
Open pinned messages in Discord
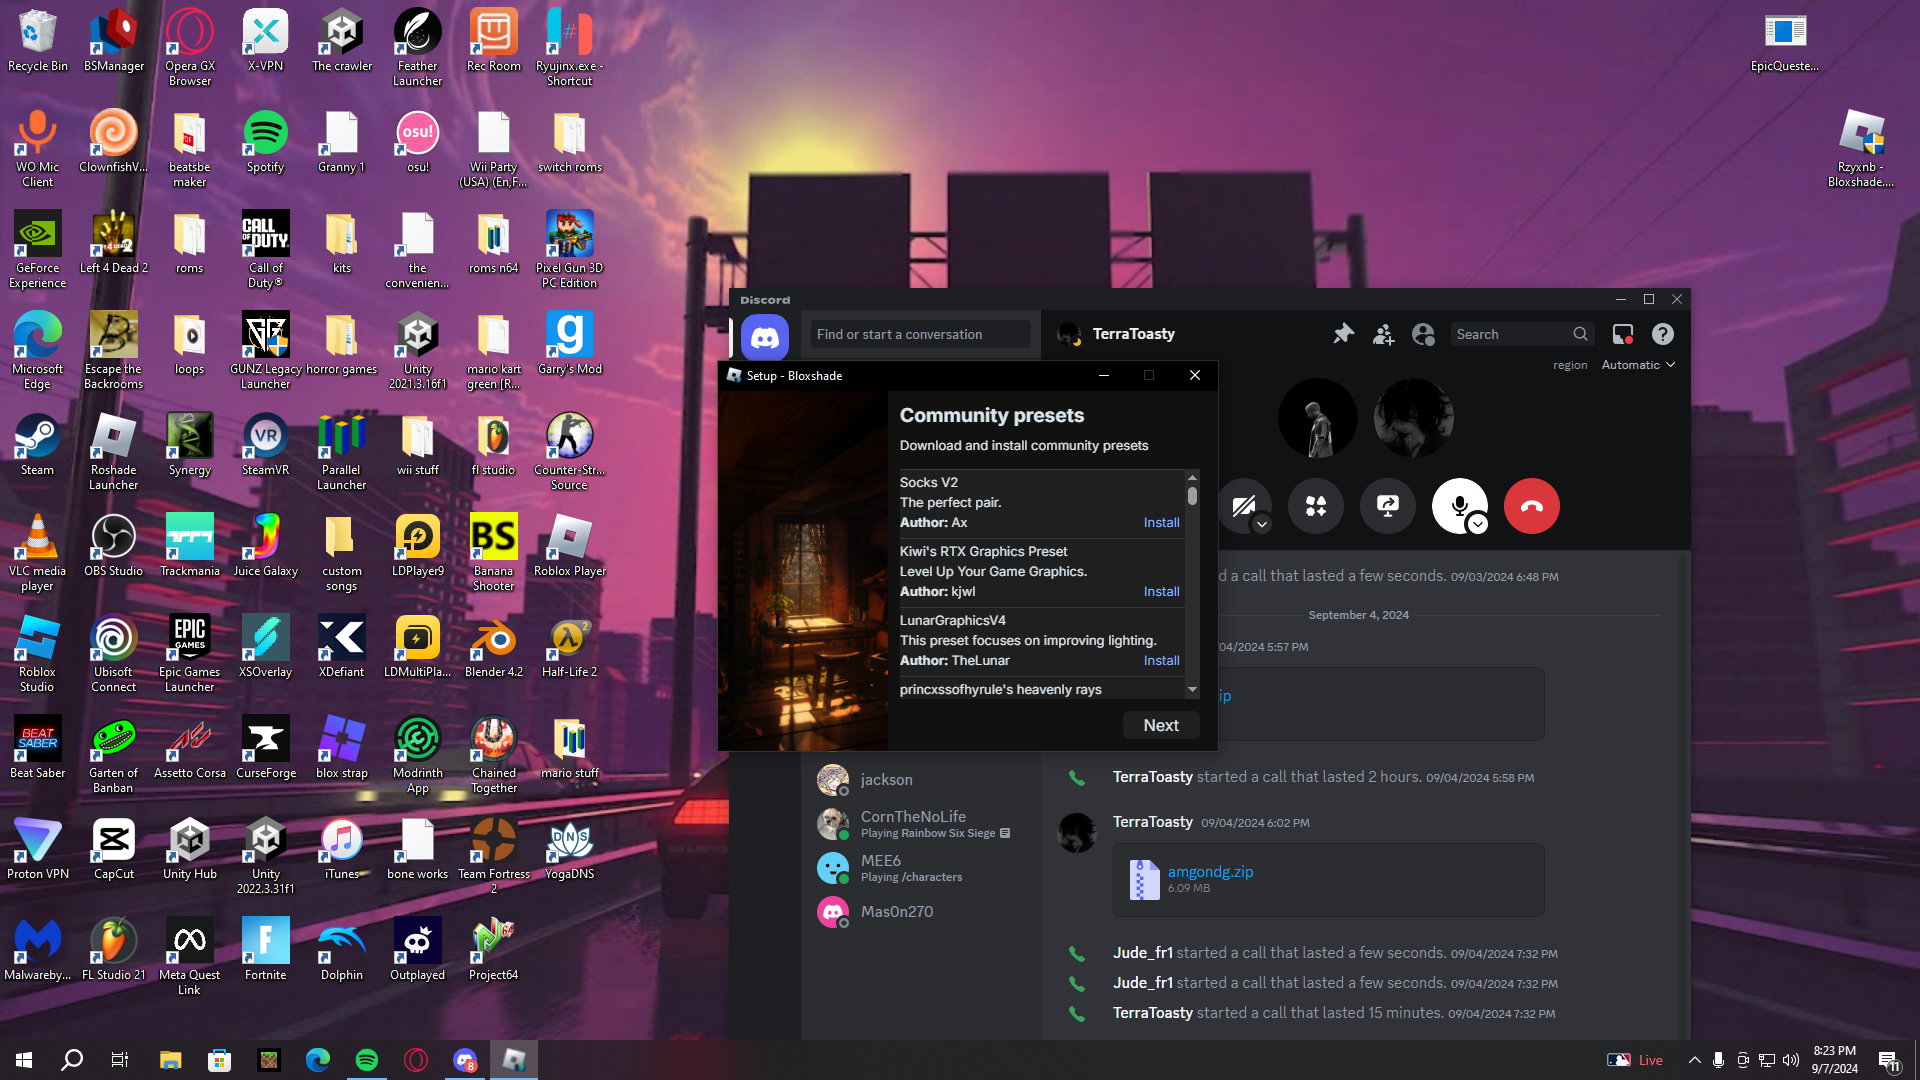point(1343,334)
